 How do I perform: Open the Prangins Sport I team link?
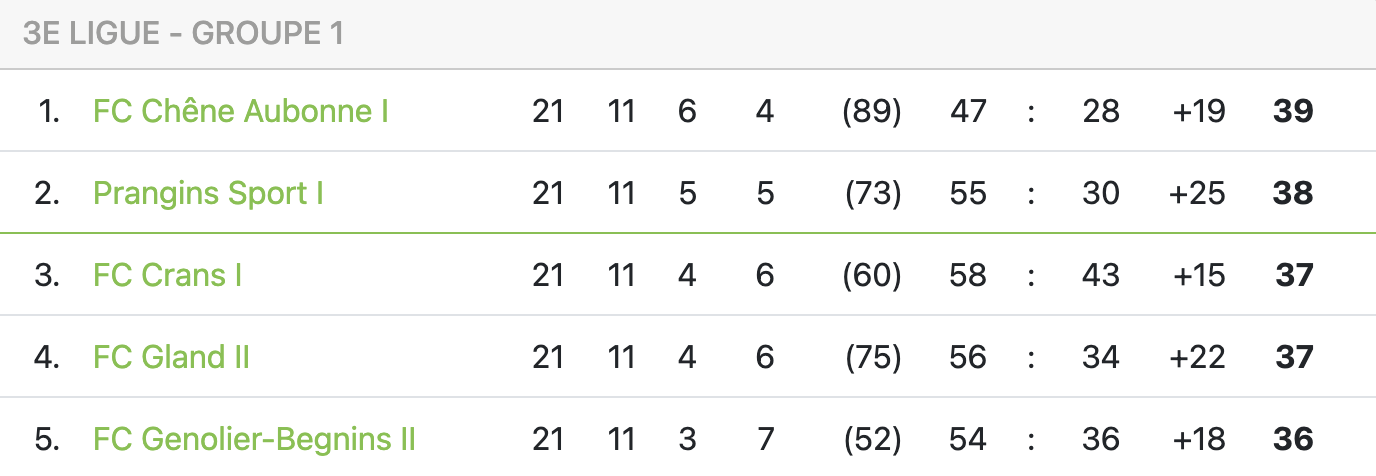click(x=208, y=193)
